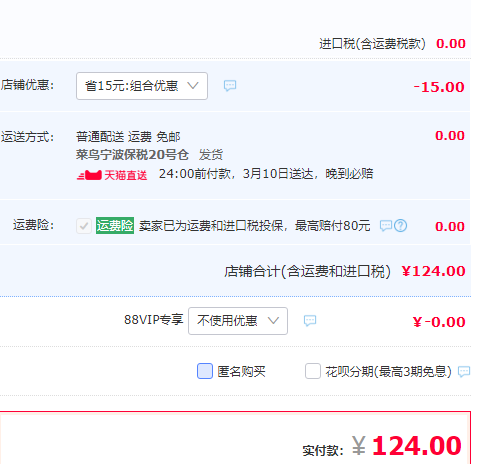Toggle the 运费险 insurance checkbox
Screen dimensions: 477x464
[x=84, y=226]
